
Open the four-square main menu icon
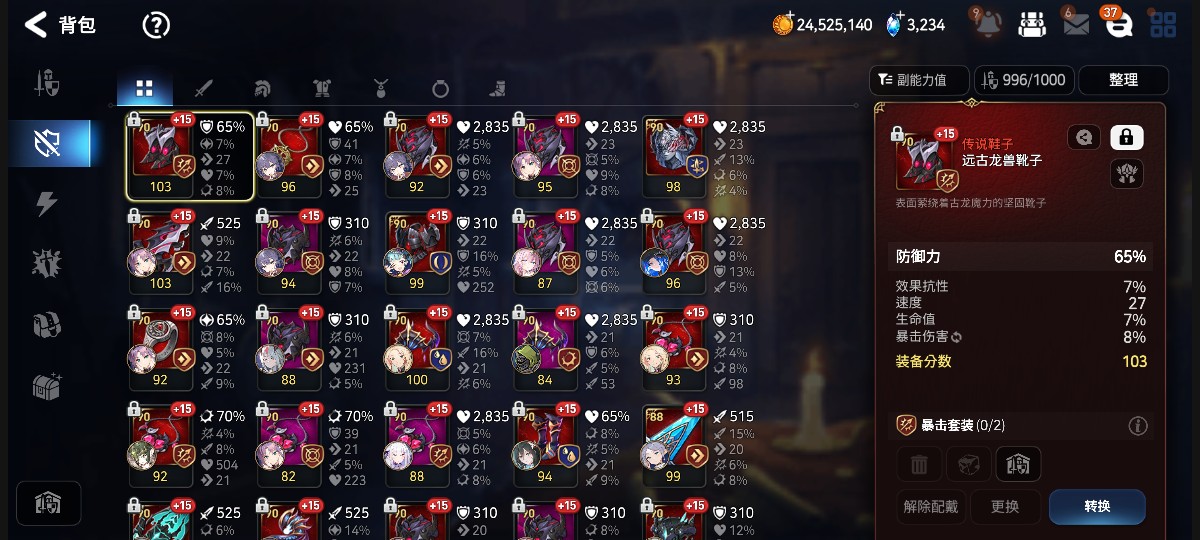pyautogui.click(x=1163, y=25)
